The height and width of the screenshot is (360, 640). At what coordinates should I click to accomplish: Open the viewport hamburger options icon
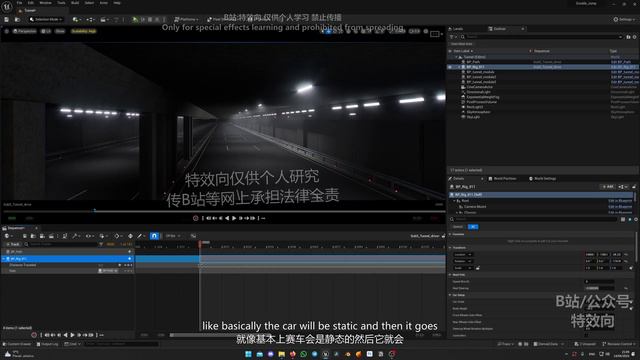[7, 31]
